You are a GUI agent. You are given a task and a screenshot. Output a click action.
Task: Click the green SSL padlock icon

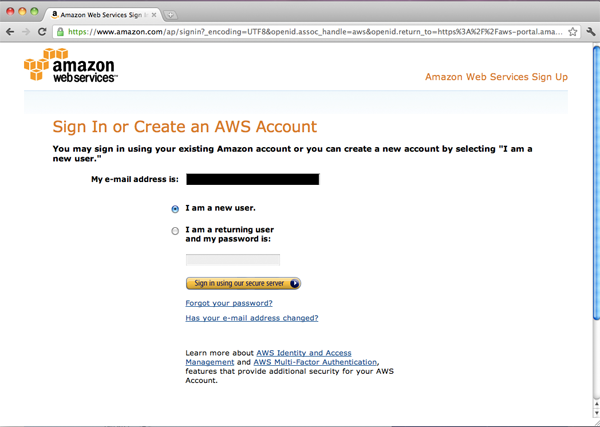(x=61, y=32)
